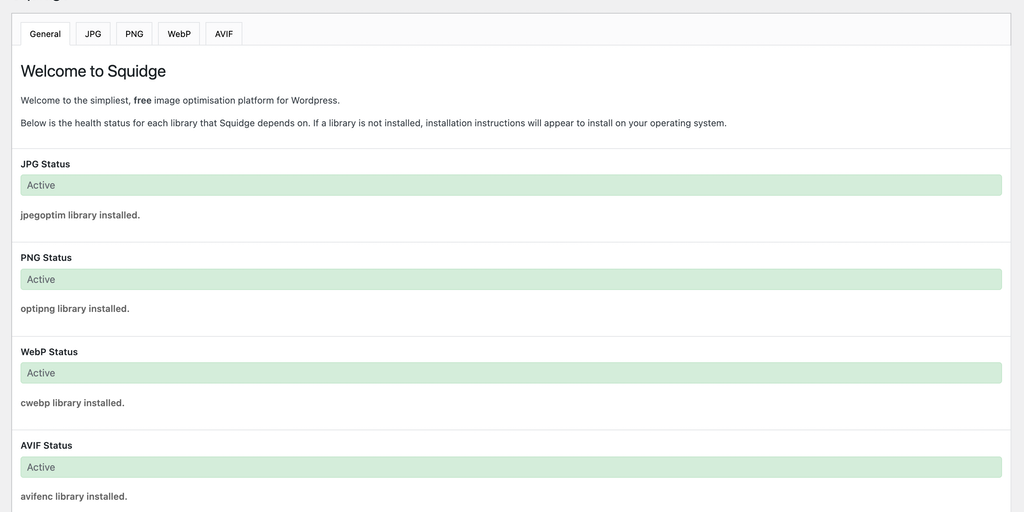Click the jpegoptim library installed text

tap(80, 215)
